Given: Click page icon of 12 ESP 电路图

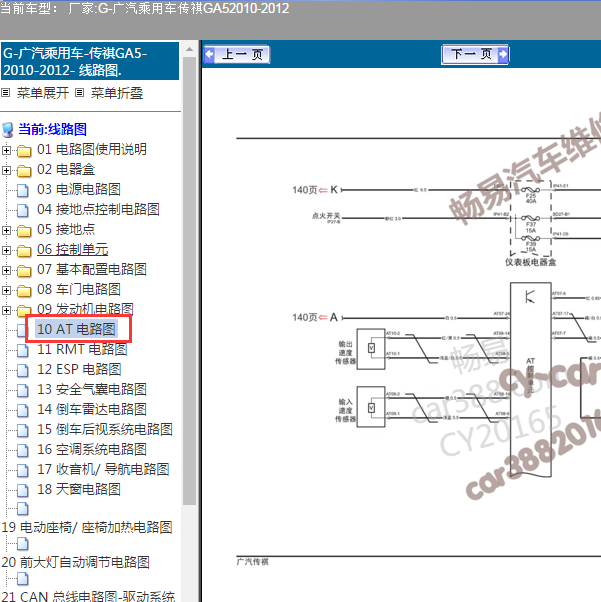Looking at the screenshot, I should (23, 370).
